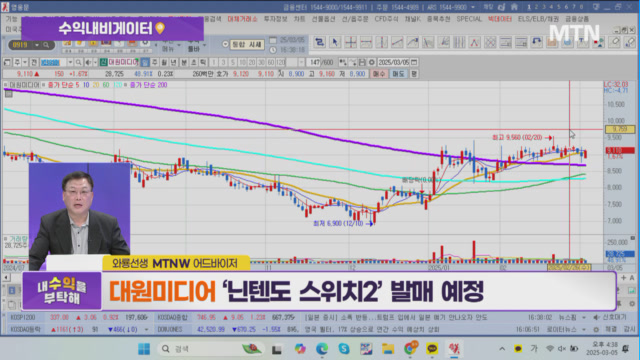This screenshot has height=360, width=640.
Task: Select the 년 (yearly) period toggle
Action: click(173, 62)
